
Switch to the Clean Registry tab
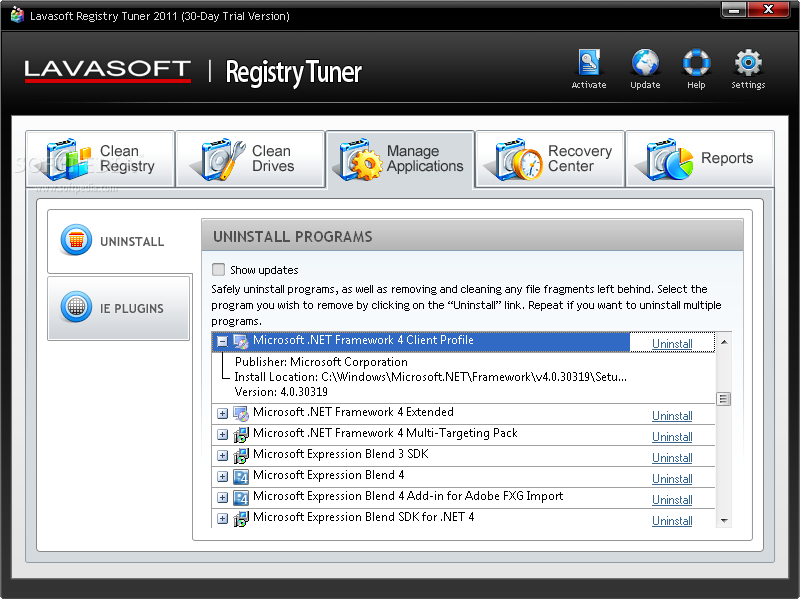(x=100, y=159)
